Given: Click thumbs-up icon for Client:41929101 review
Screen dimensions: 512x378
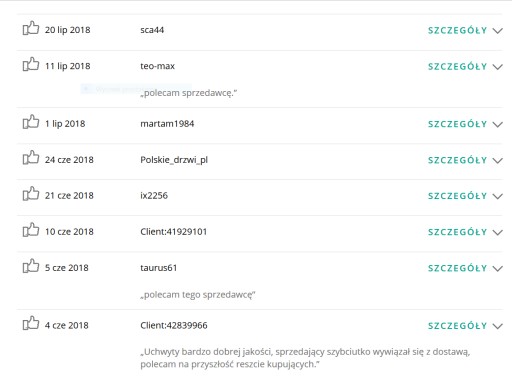Looking at the screenshot, I should (x=31, y=230).
